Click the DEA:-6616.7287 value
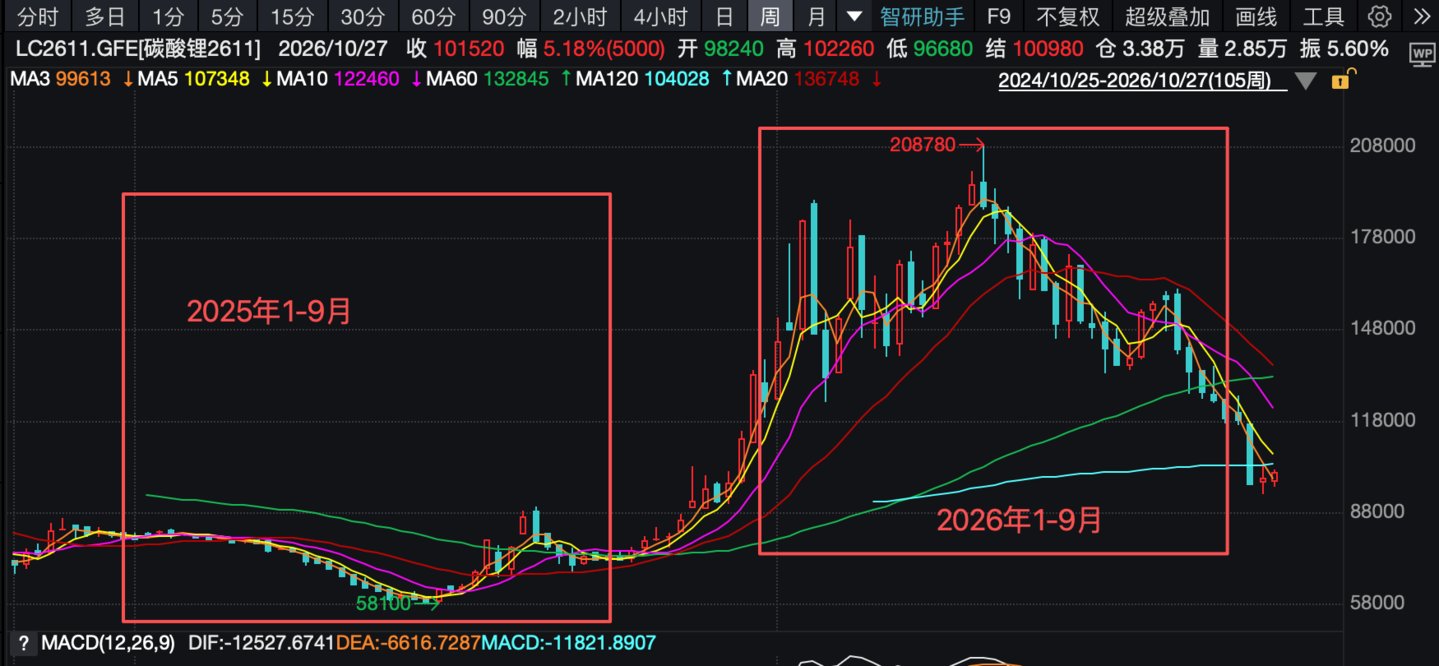The width and height of the screenshot is (1439, 666). click(408, 643)
